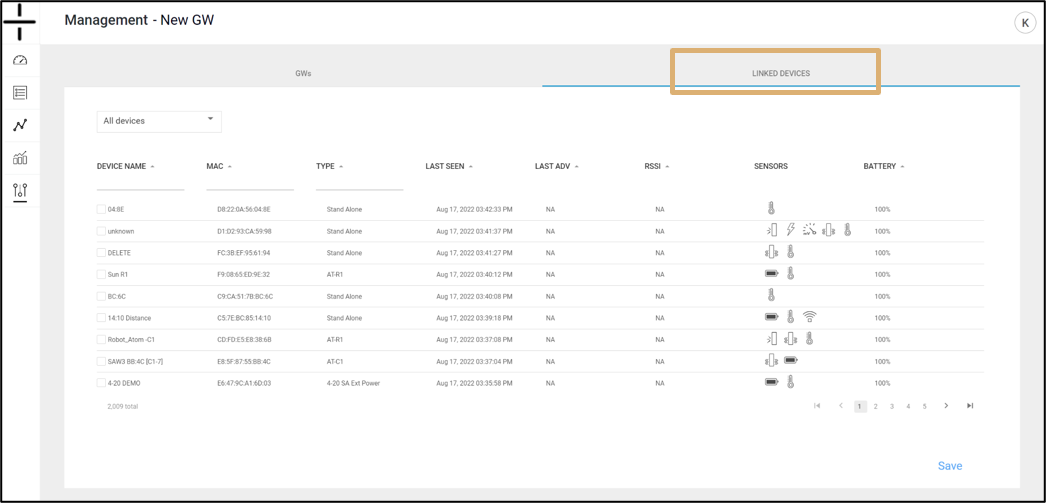Select the 14:10 Distance checkbox
The height and width of the screenshot is (503, 1046).
(x=101, y=318)
